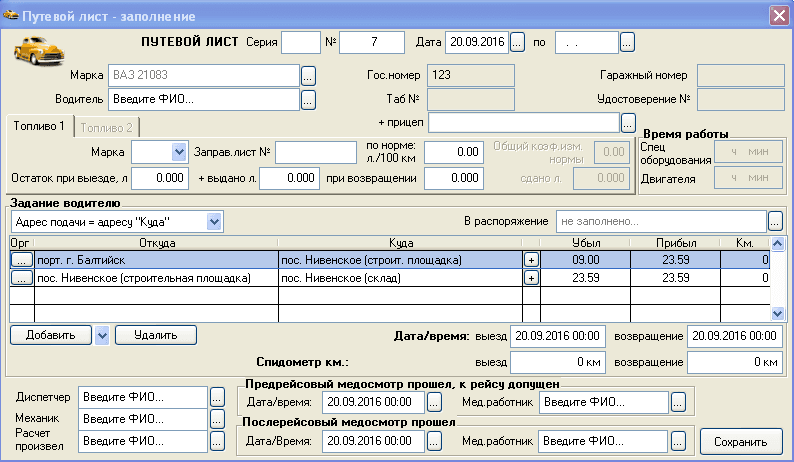Click the + выдано л. field

pyautogui.click(x=290, y=178)
